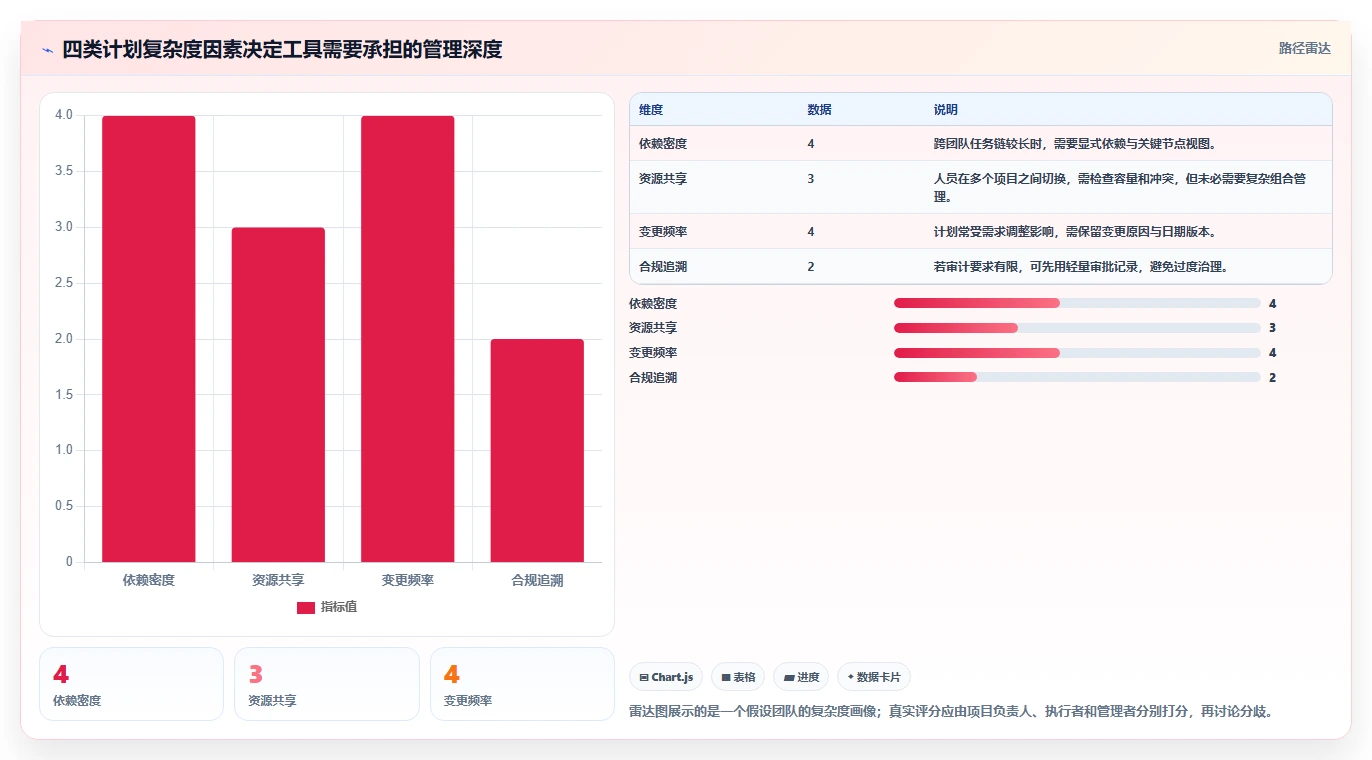Select the 数据 column header
1372x760 pixels.
[x=820, y=110]
